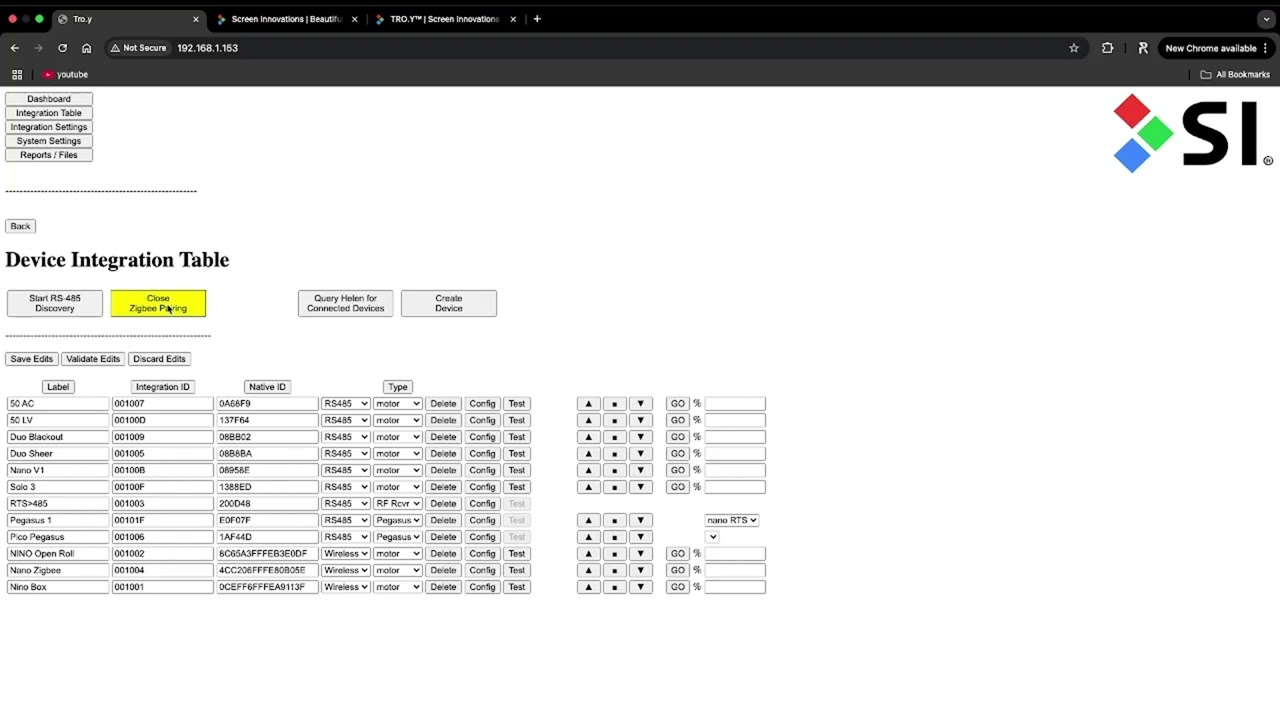Raise the 50 LV shade with up arrow

(x=589, y=420)
